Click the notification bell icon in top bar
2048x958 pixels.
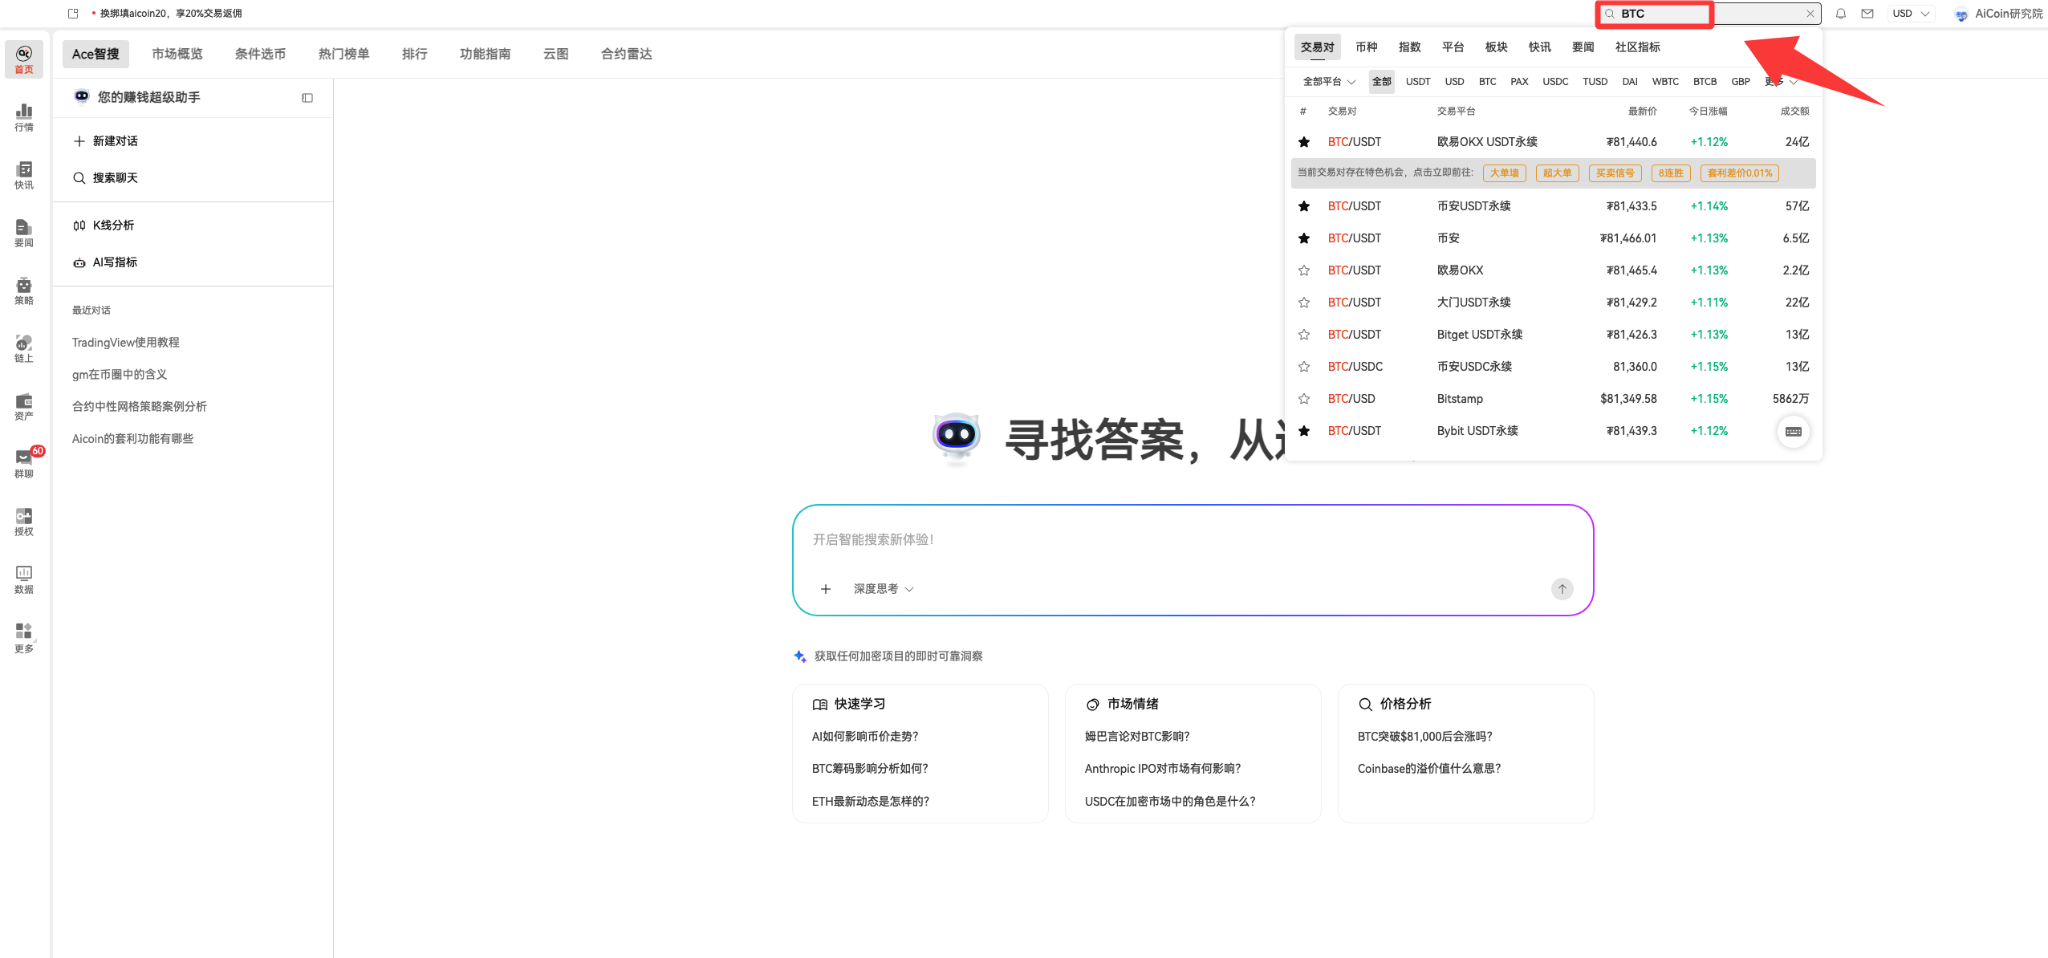point(1840,14)
